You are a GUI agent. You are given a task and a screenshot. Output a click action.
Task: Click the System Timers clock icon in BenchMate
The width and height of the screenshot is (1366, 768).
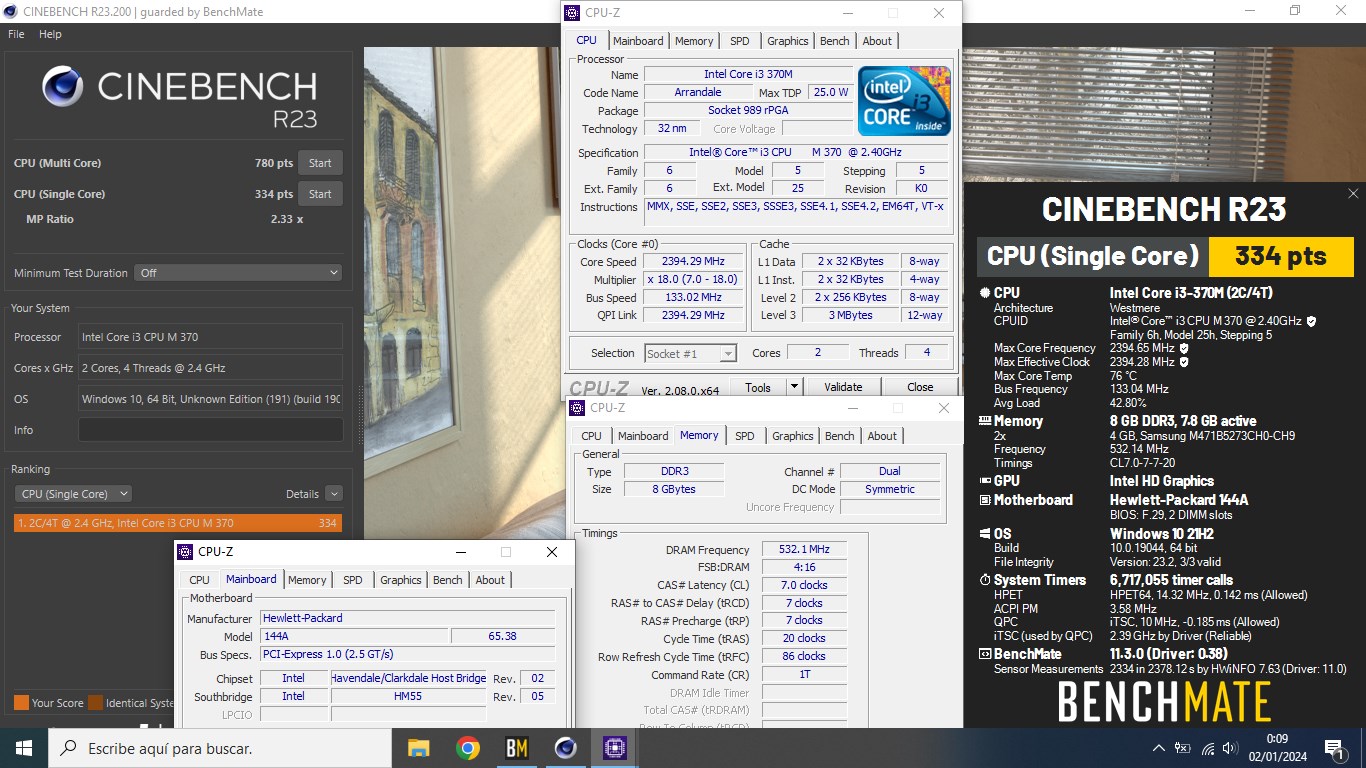(984, 580)
